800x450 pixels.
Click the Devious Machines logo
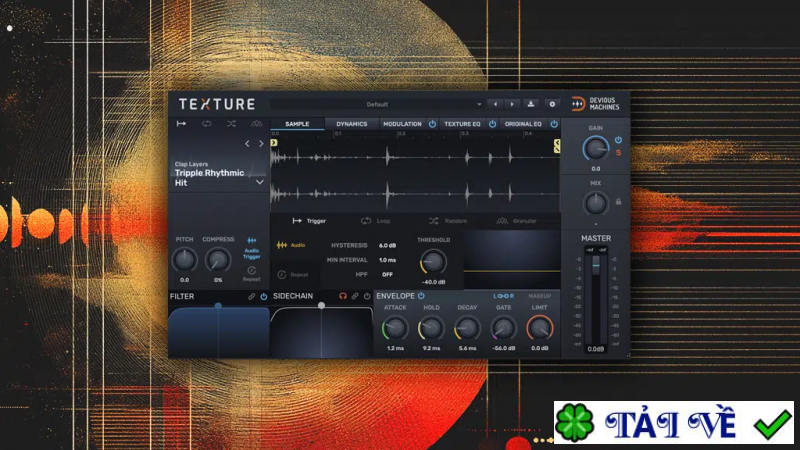595,104
